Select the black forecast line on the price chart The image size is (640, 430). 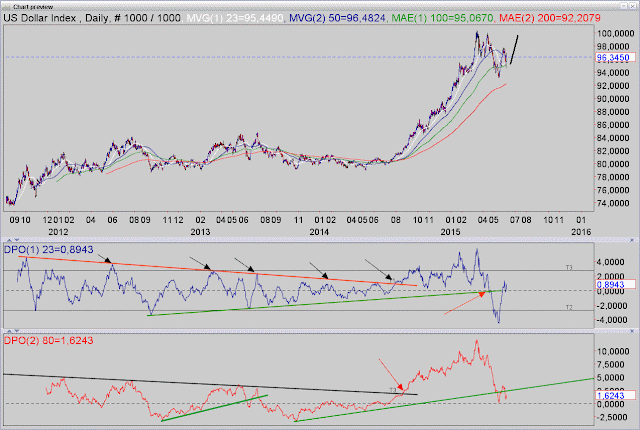pos(514,49)
